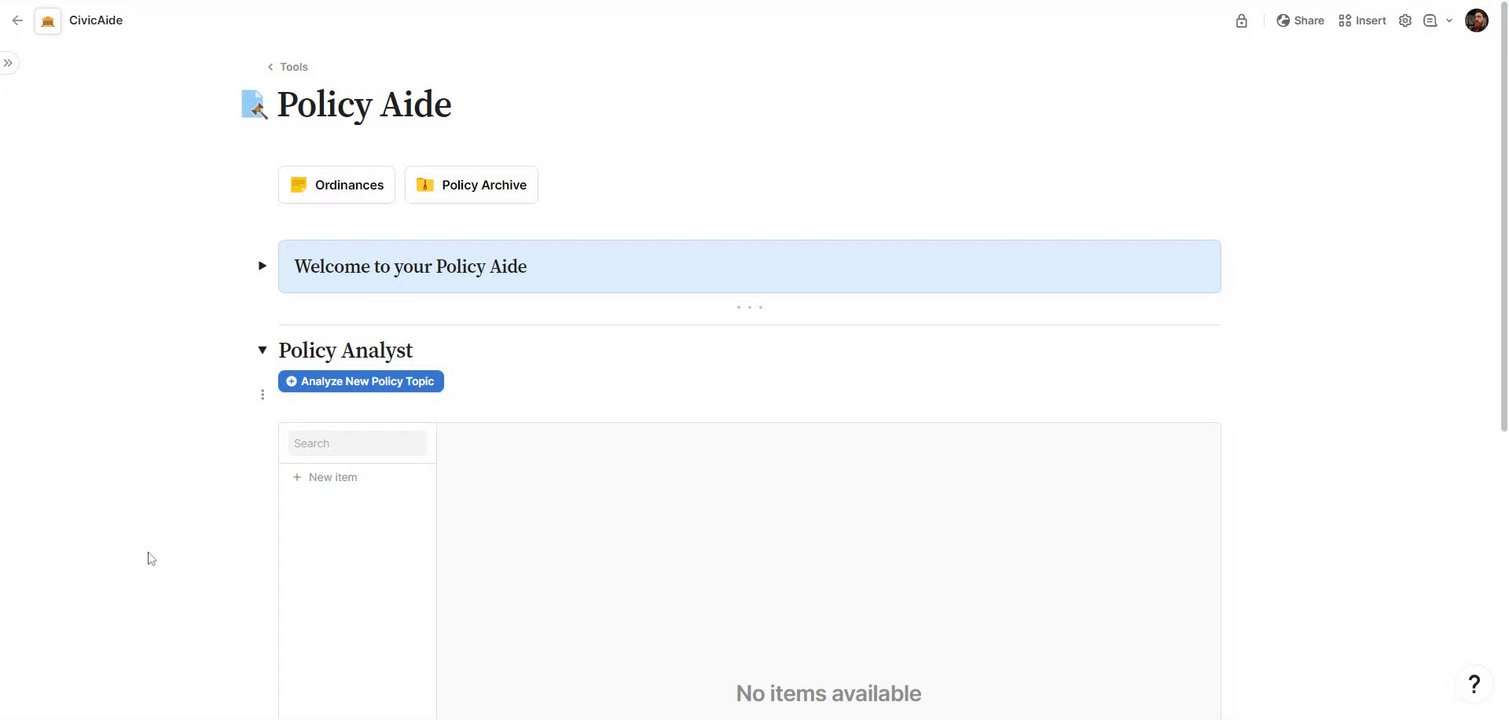The image size is (1509, 720).
Task: Open block options three-dot handle
Action: click(262, 395)
